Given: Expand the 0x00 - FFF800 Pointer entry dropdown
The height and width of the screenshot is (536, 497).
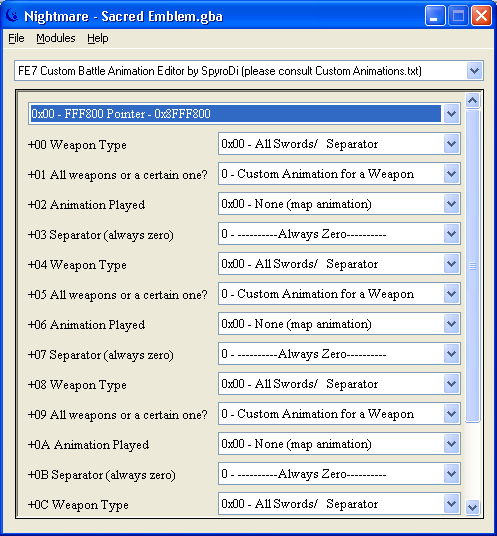Looking at the screenshot, I should tap(451, 113).
